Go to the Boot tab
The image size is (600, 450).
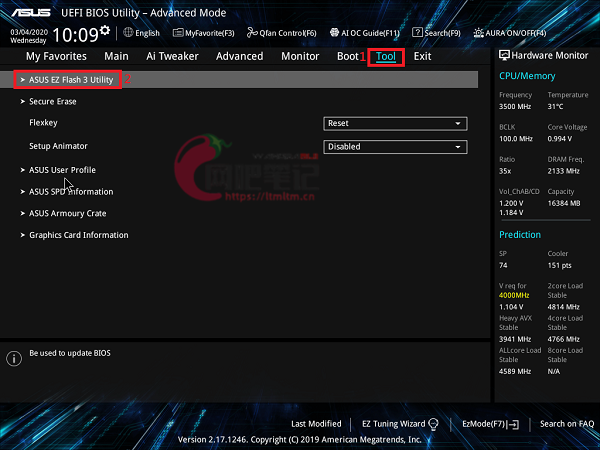coord(347,56)
